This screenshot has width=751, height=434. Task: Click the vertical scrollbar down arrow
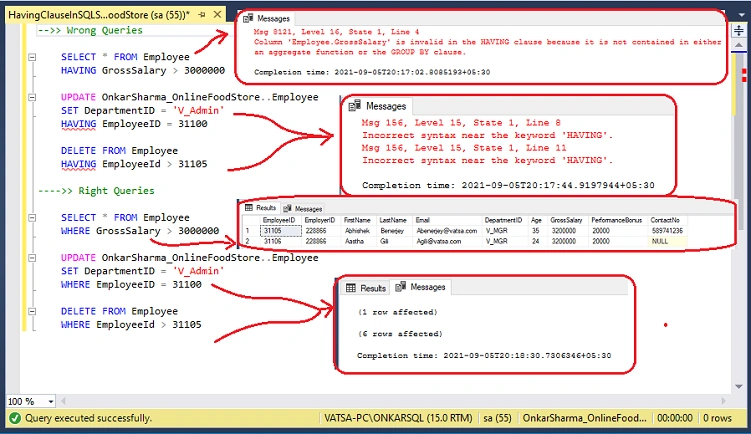click(739, 387)
